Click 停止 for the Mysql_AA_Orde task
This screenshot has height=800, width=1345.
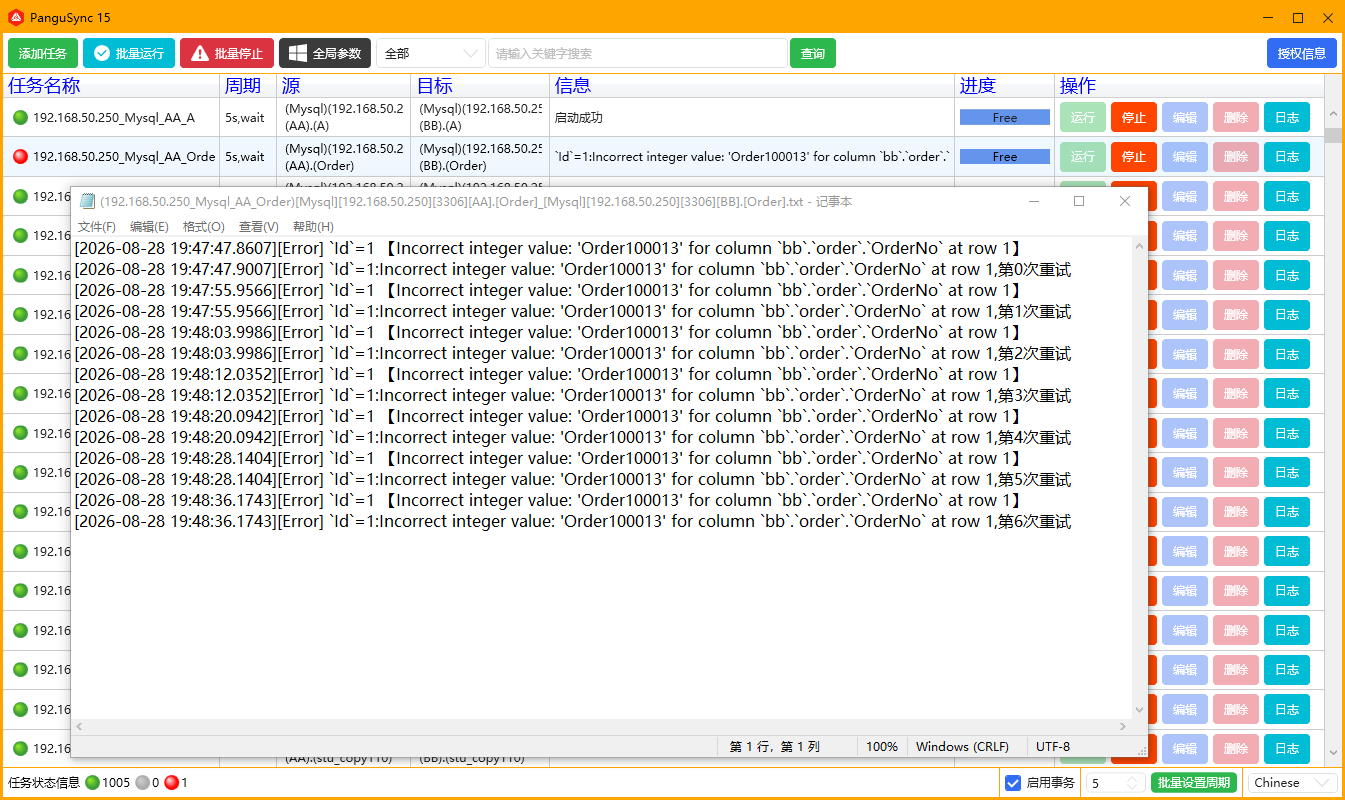(x=1134, y=157)
